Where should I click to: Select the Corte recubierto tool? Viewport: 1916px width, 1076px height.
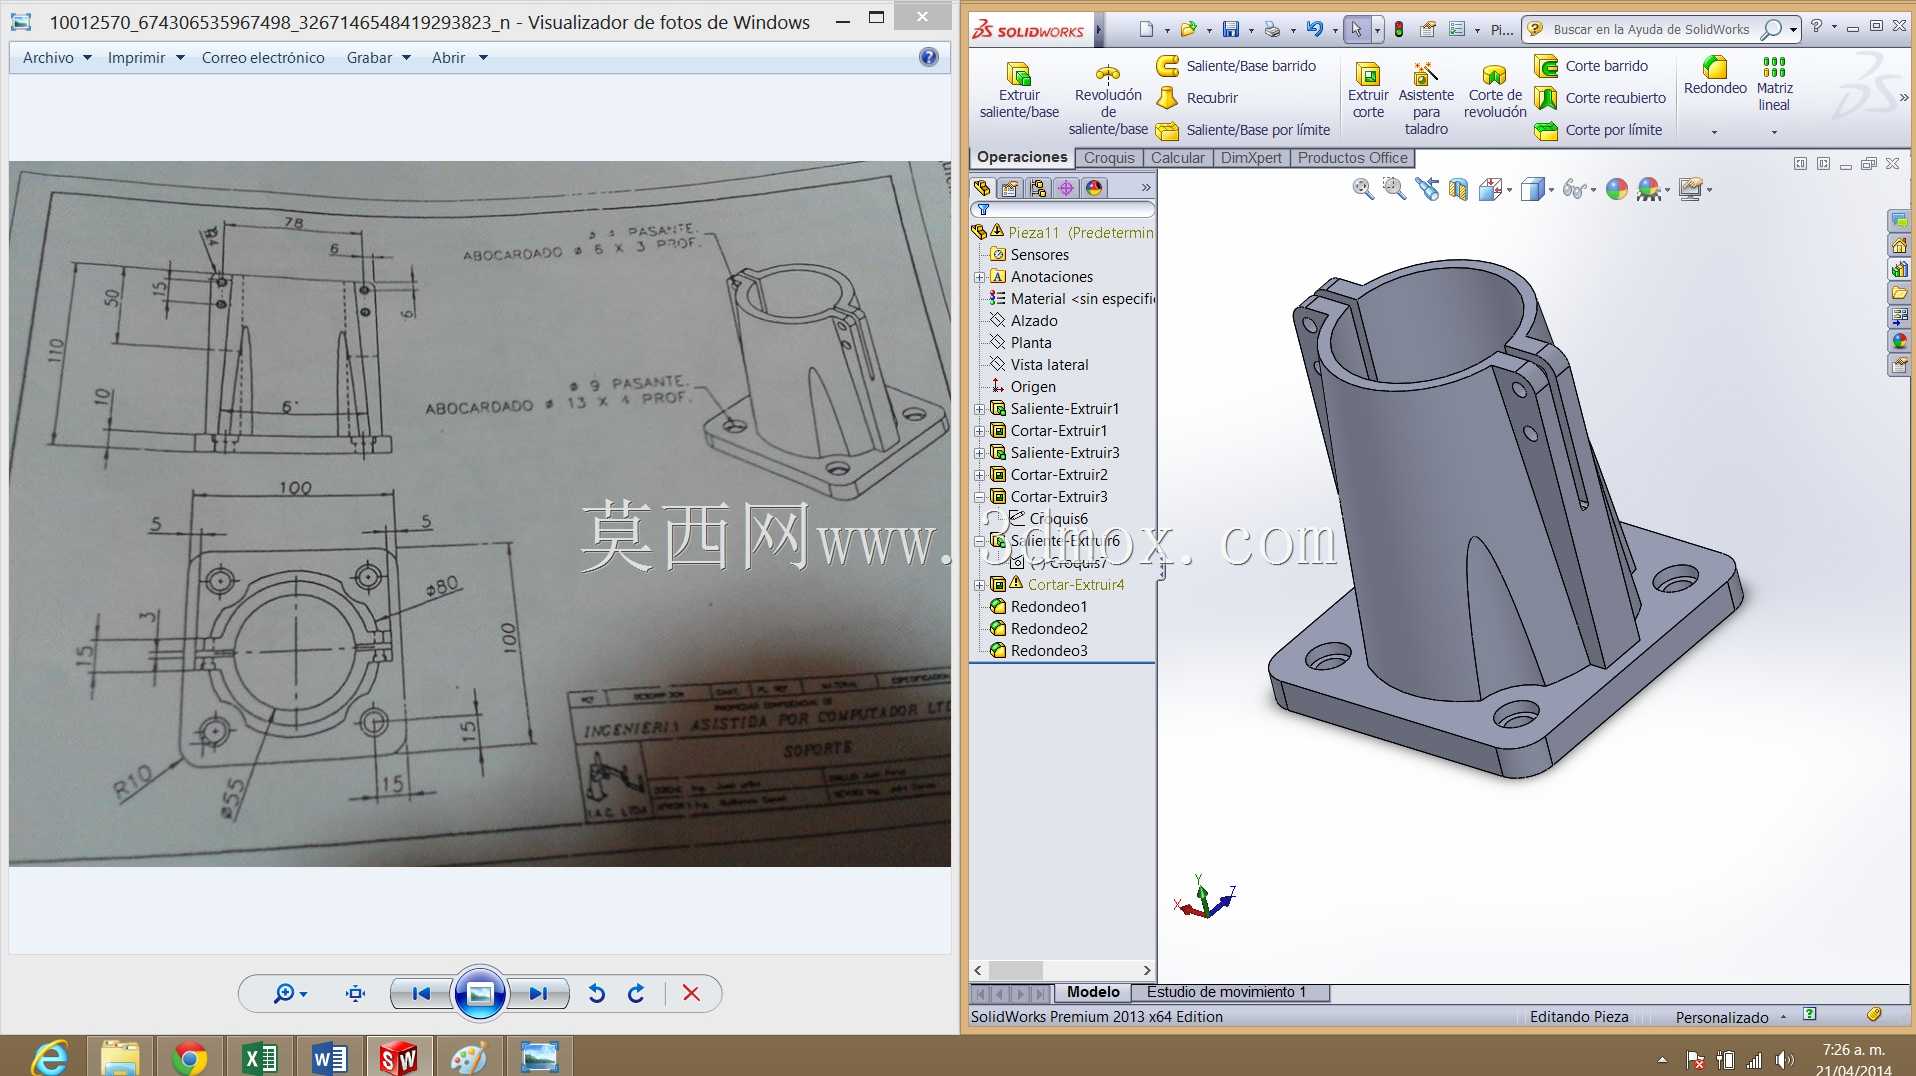[x=1600, y=98]
